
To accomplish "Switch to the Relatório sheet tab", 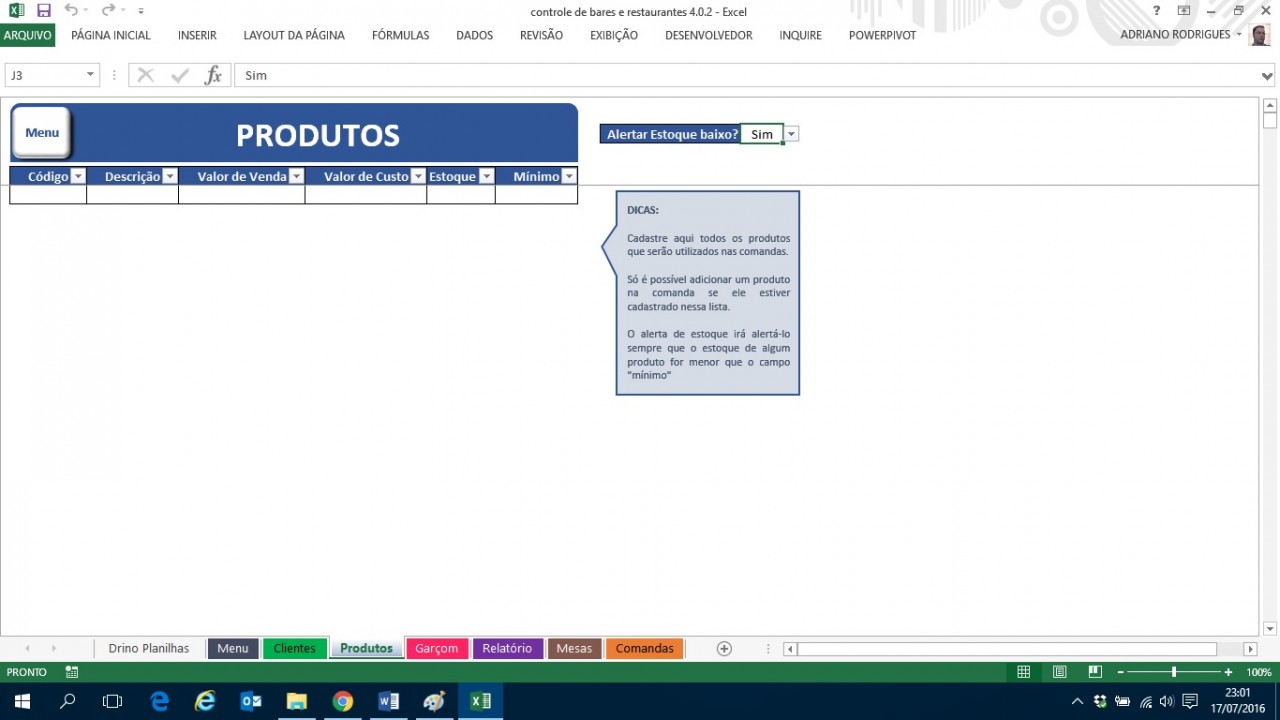I will pos(507,648).
